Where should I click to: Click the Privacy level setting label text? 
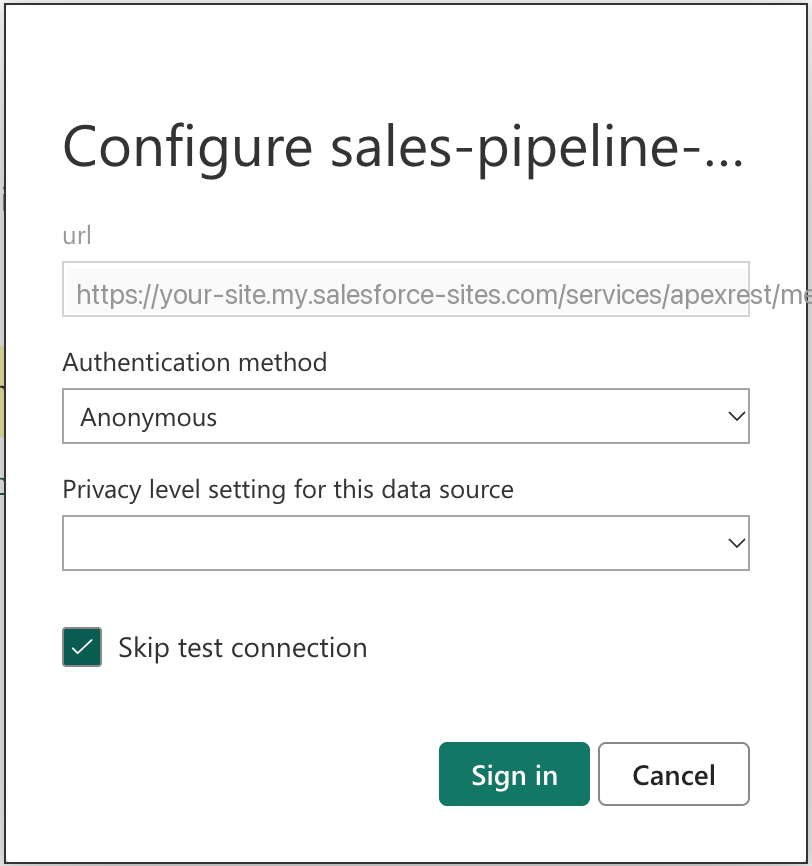(288, 489)
